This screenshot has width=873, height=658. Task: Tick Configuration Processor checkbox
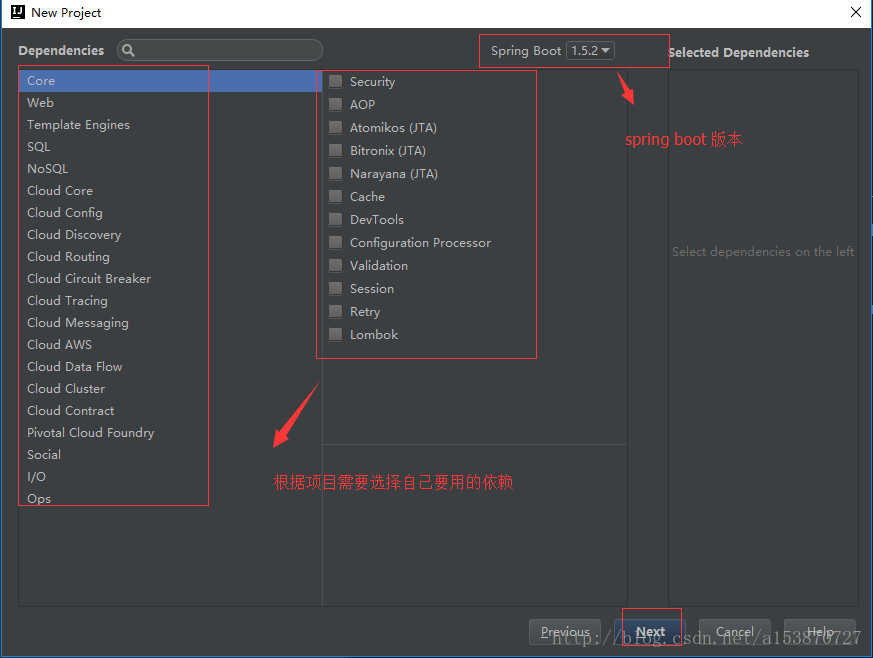[x=335, y=243]
